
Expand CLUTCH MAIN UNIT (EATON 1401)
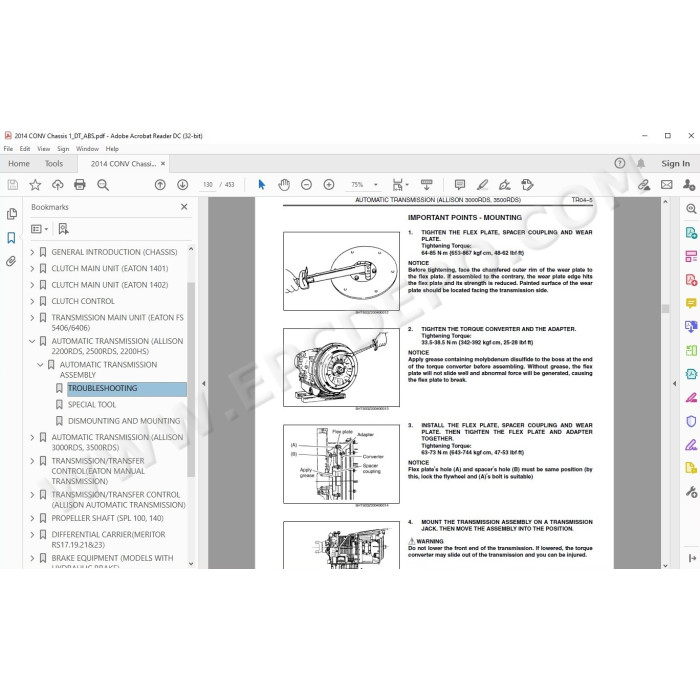pos(32,268)
